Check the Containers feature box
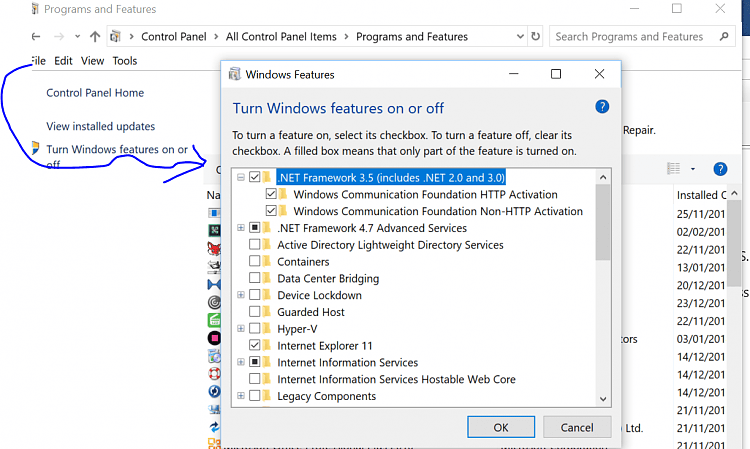This screenshot has width=750, height=449. click(x=255, y=262)
